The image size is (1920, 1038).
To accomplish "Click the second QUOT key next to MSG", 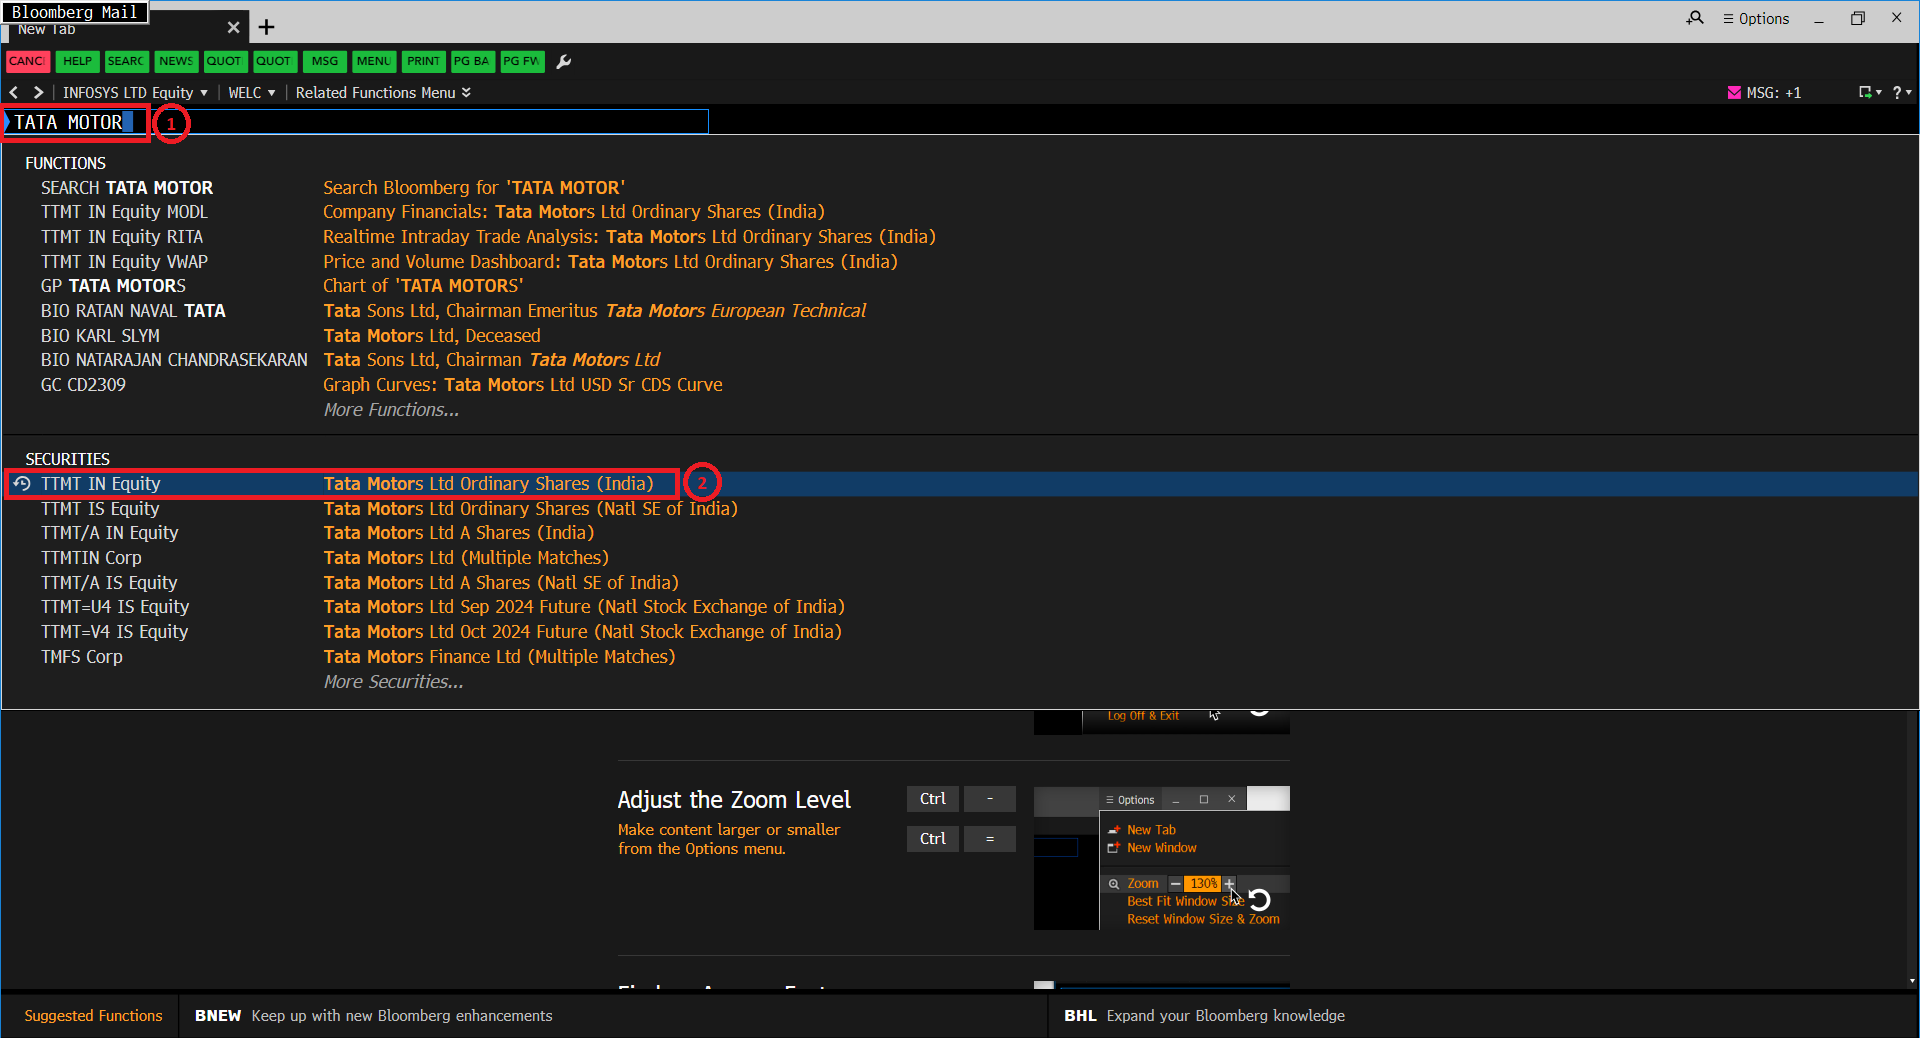I will pos(274,62).
